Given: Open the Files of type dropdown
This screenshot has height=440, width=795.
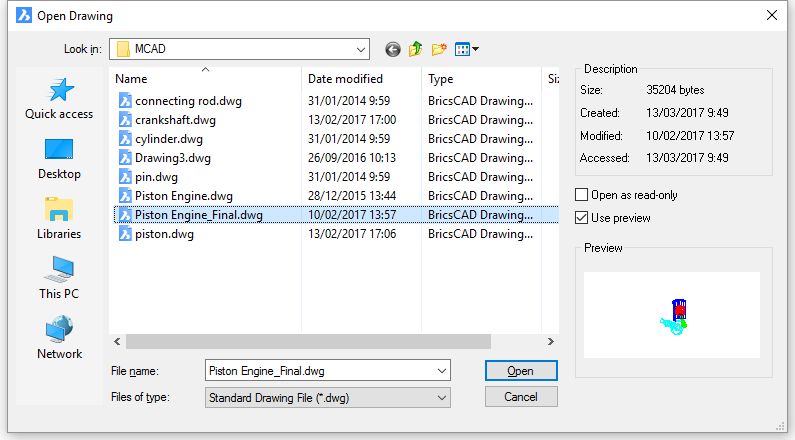Looking at the screenshot, I should (328, 398).
